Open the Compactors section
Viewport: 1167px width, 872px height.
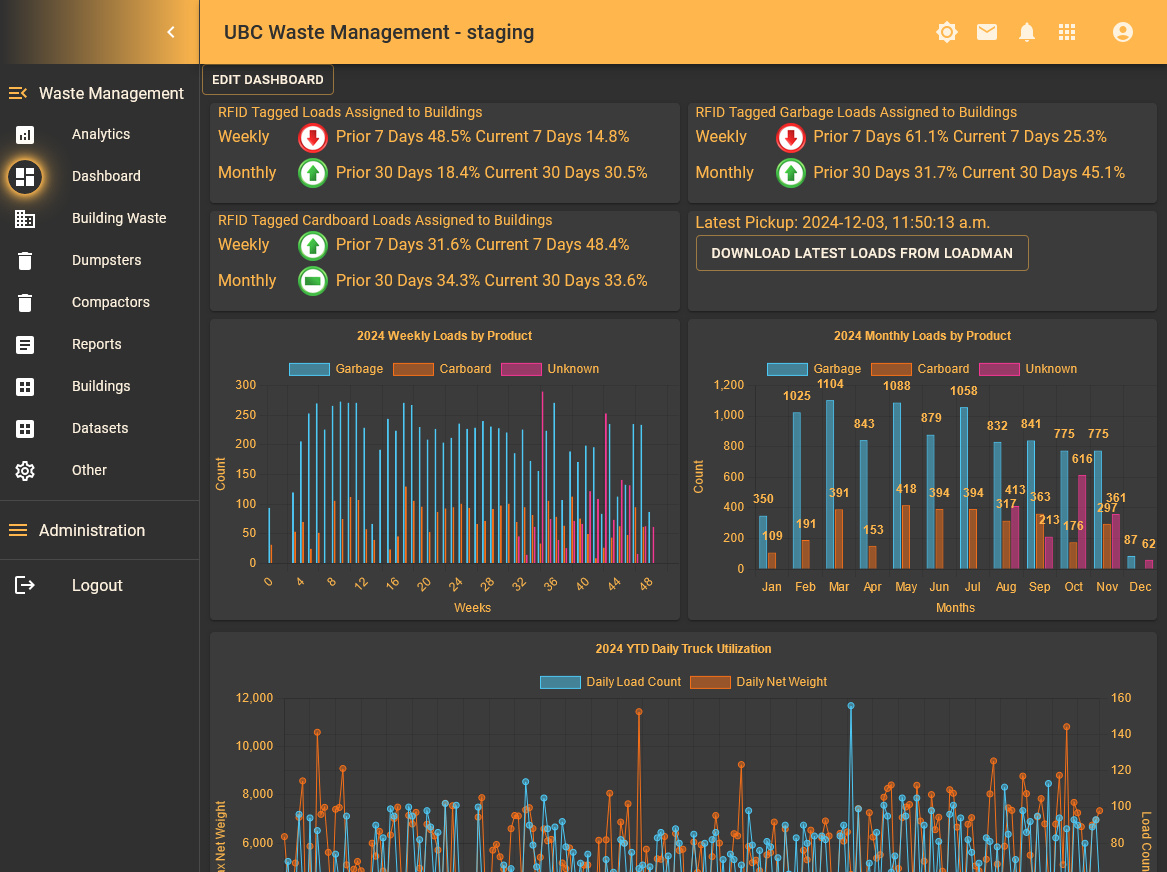tap(110, 302)
